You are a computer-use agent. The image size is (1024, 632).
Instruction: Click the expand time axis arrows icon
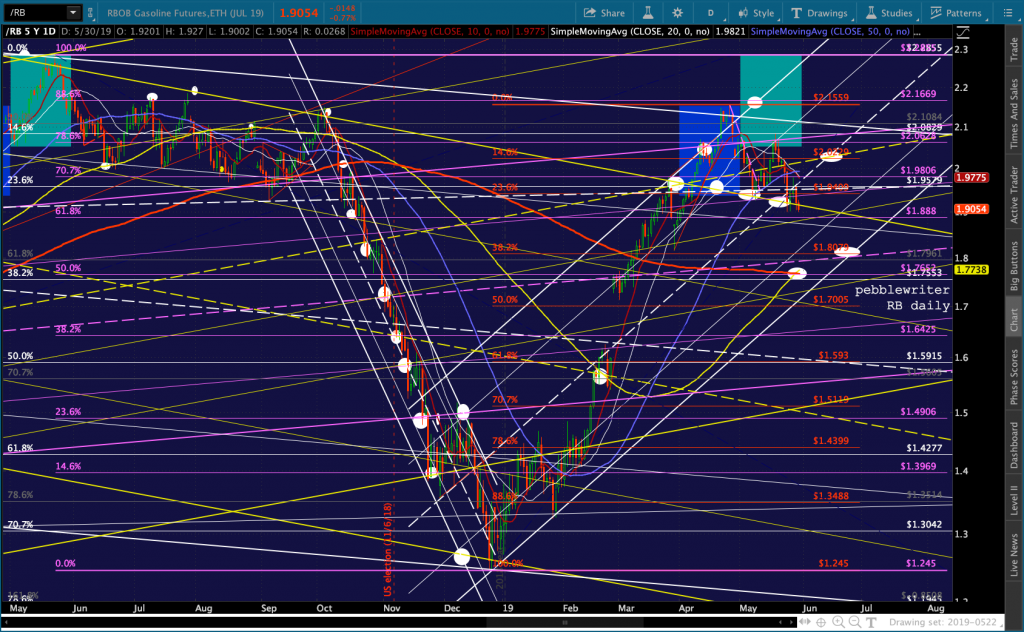coord(805,622)
